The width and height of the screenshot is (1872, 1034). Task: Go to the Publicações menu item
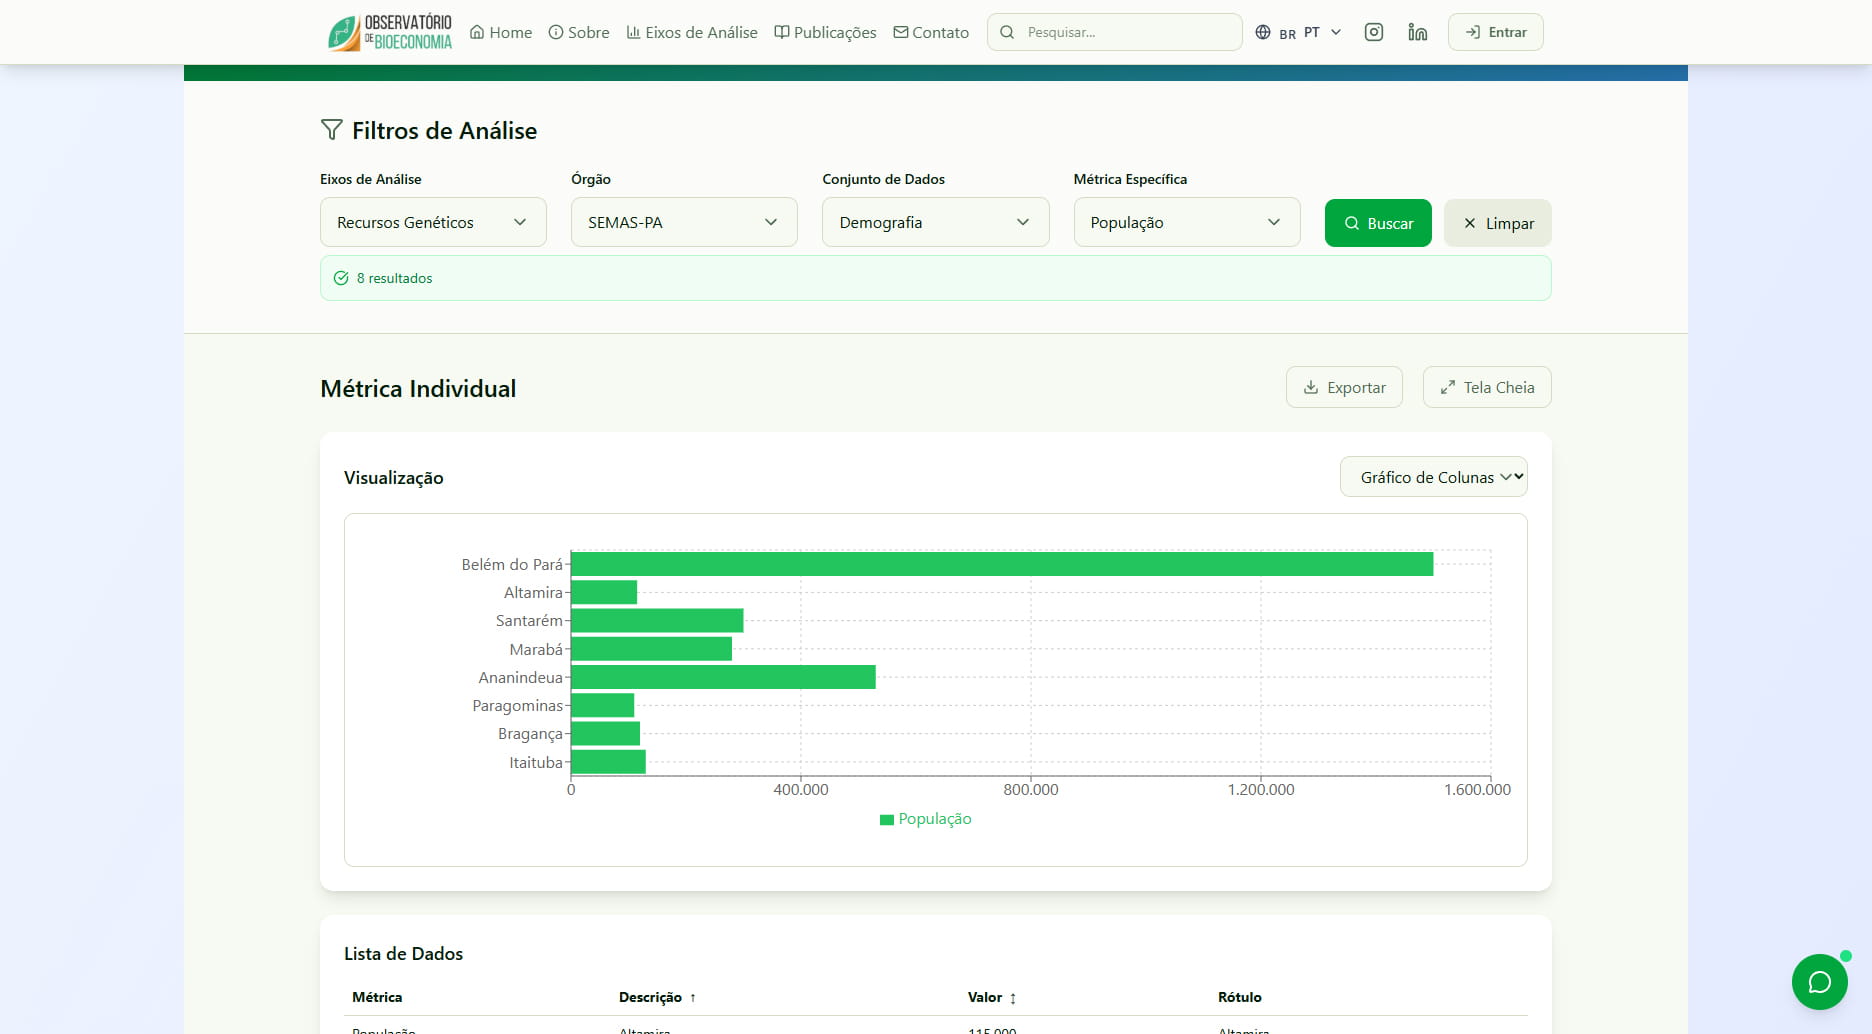pos(825,32)
